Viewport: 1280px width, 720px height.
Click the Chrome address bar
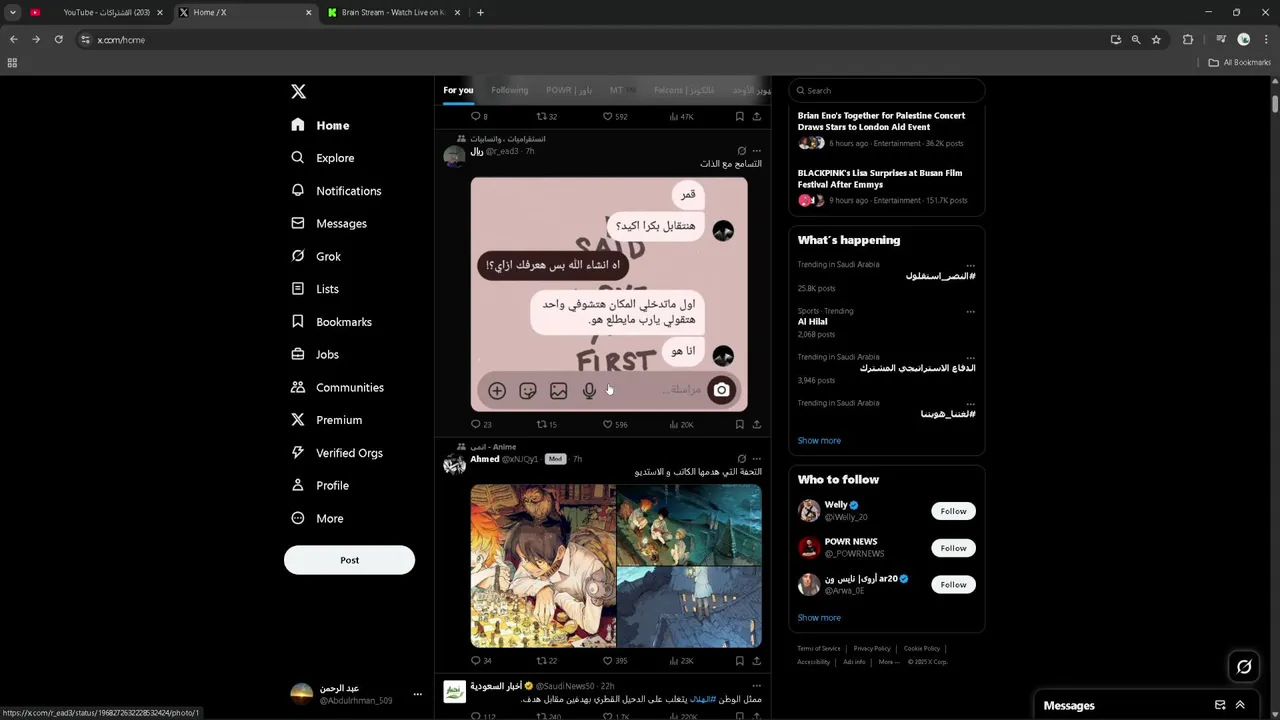590,39
